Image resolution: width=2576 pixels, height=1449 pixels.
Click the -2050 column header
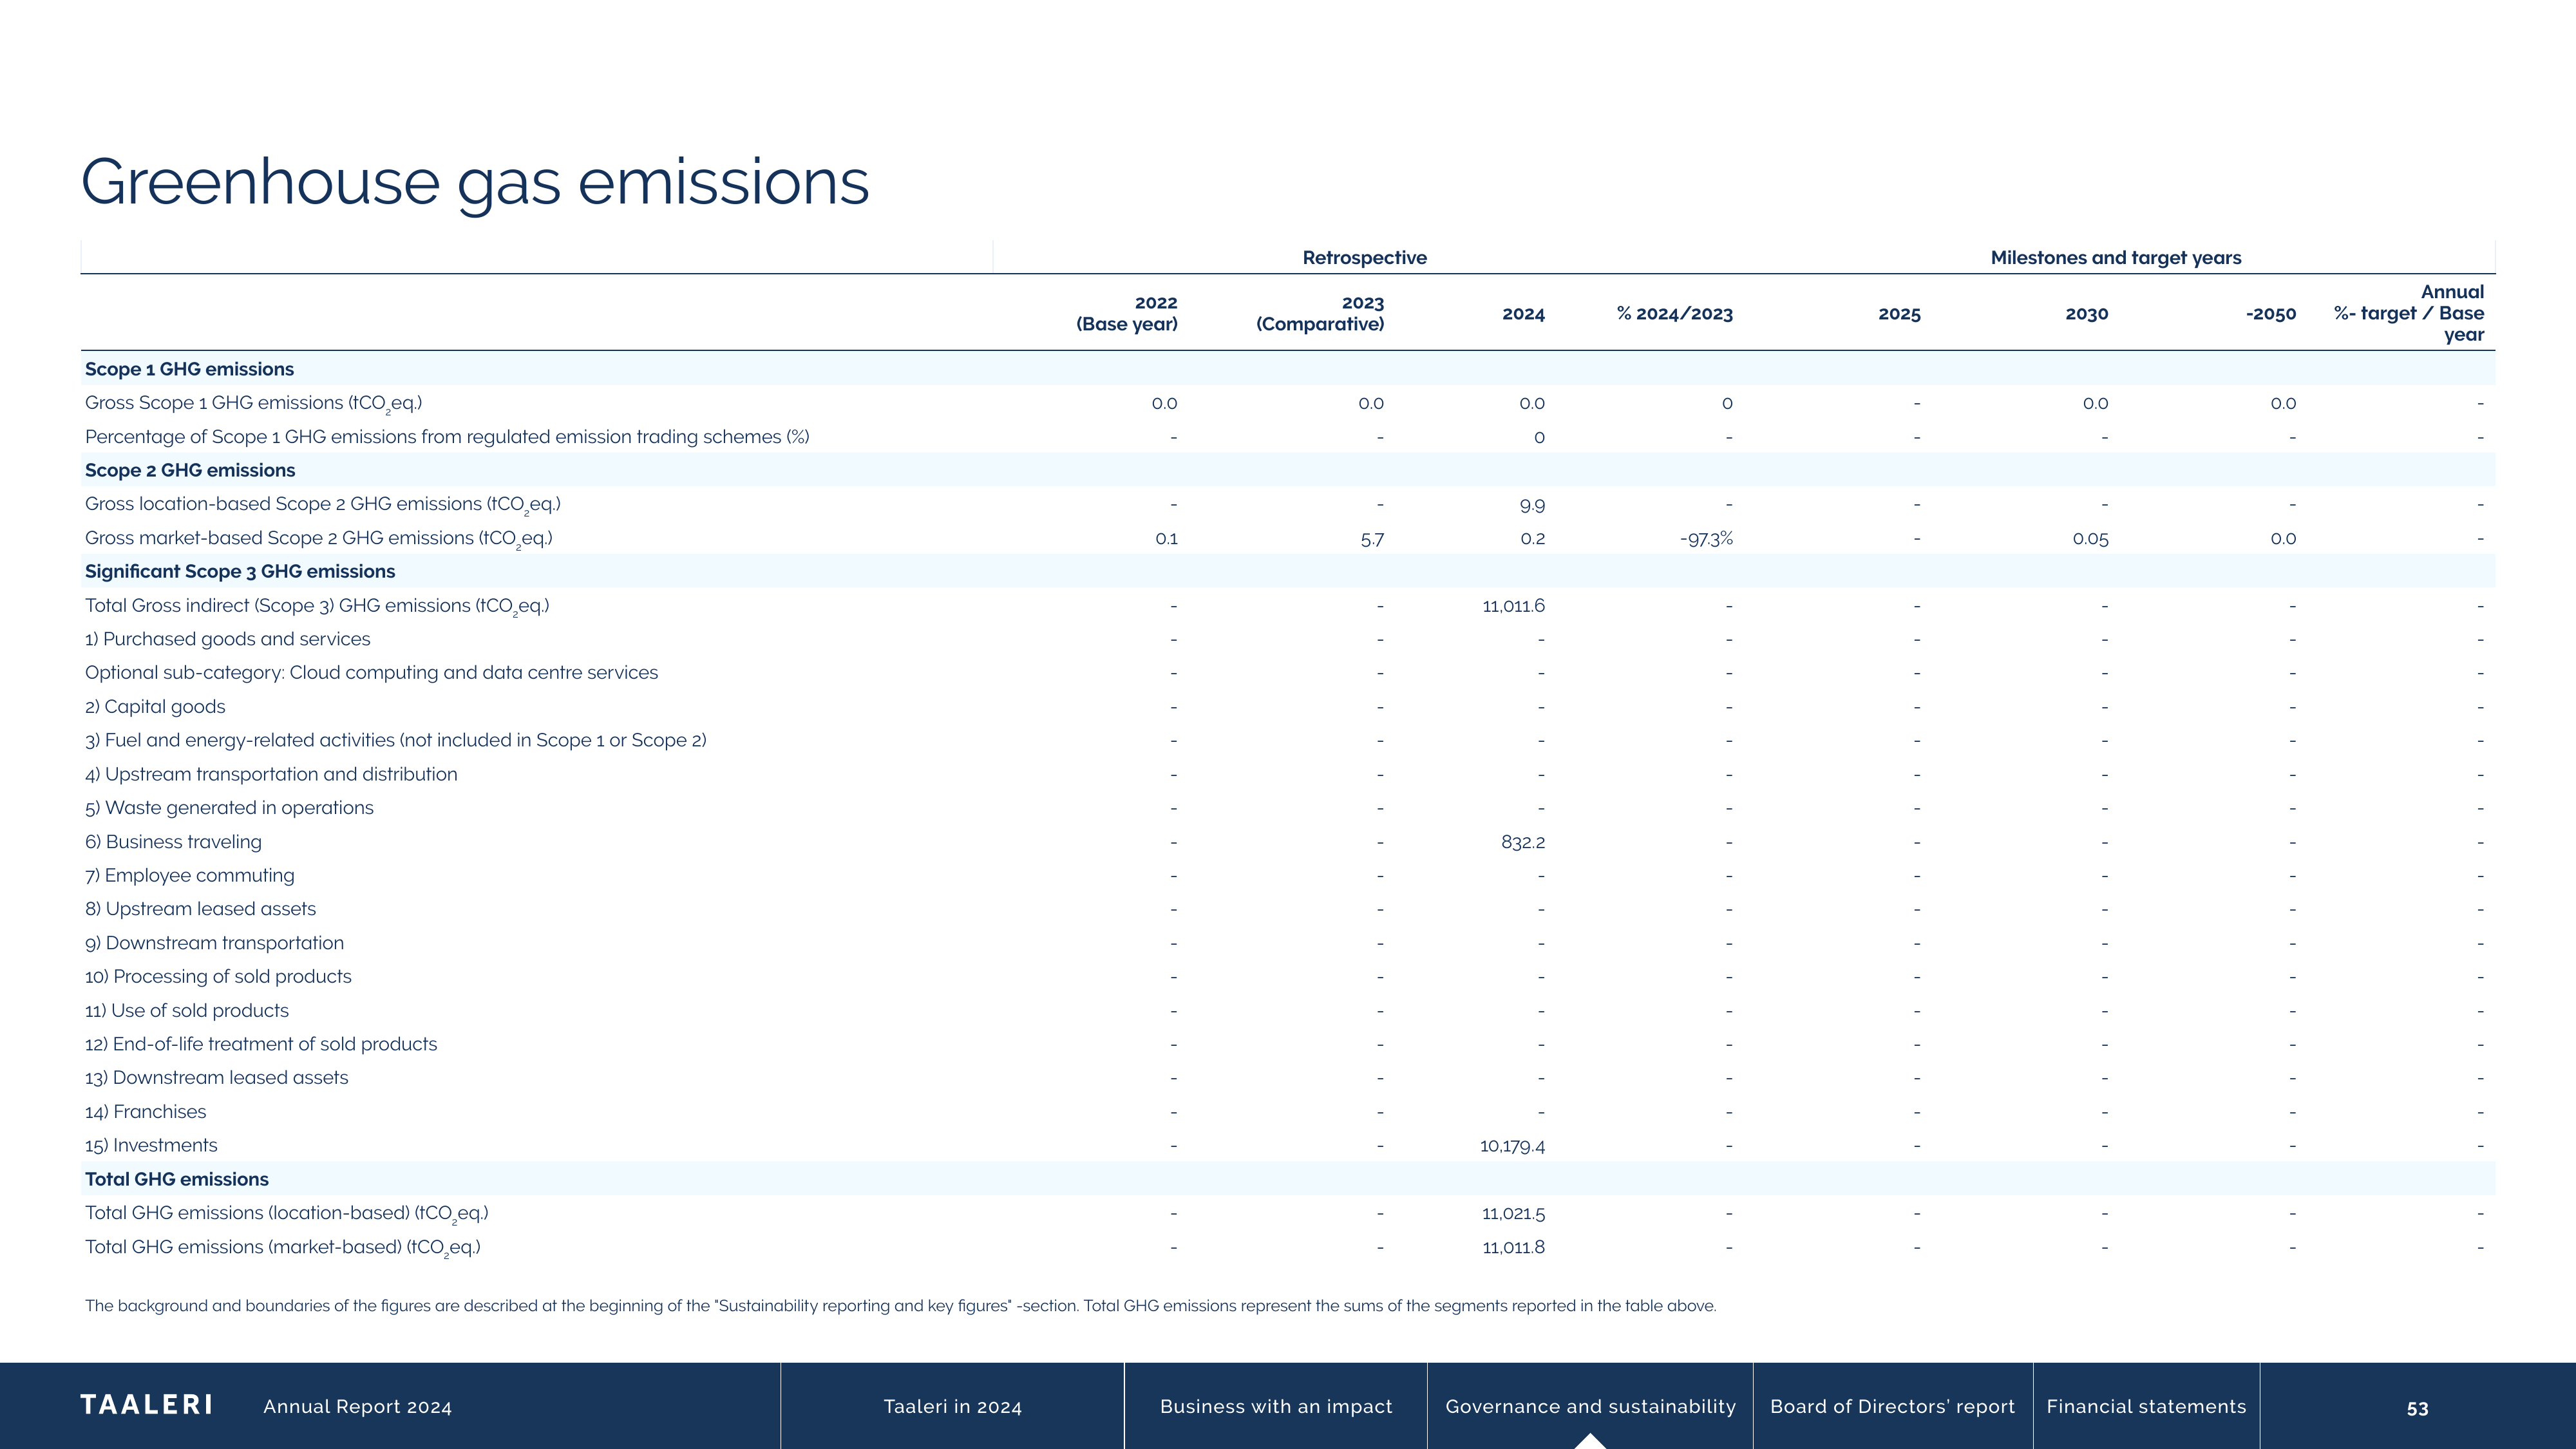[2270, 314]
